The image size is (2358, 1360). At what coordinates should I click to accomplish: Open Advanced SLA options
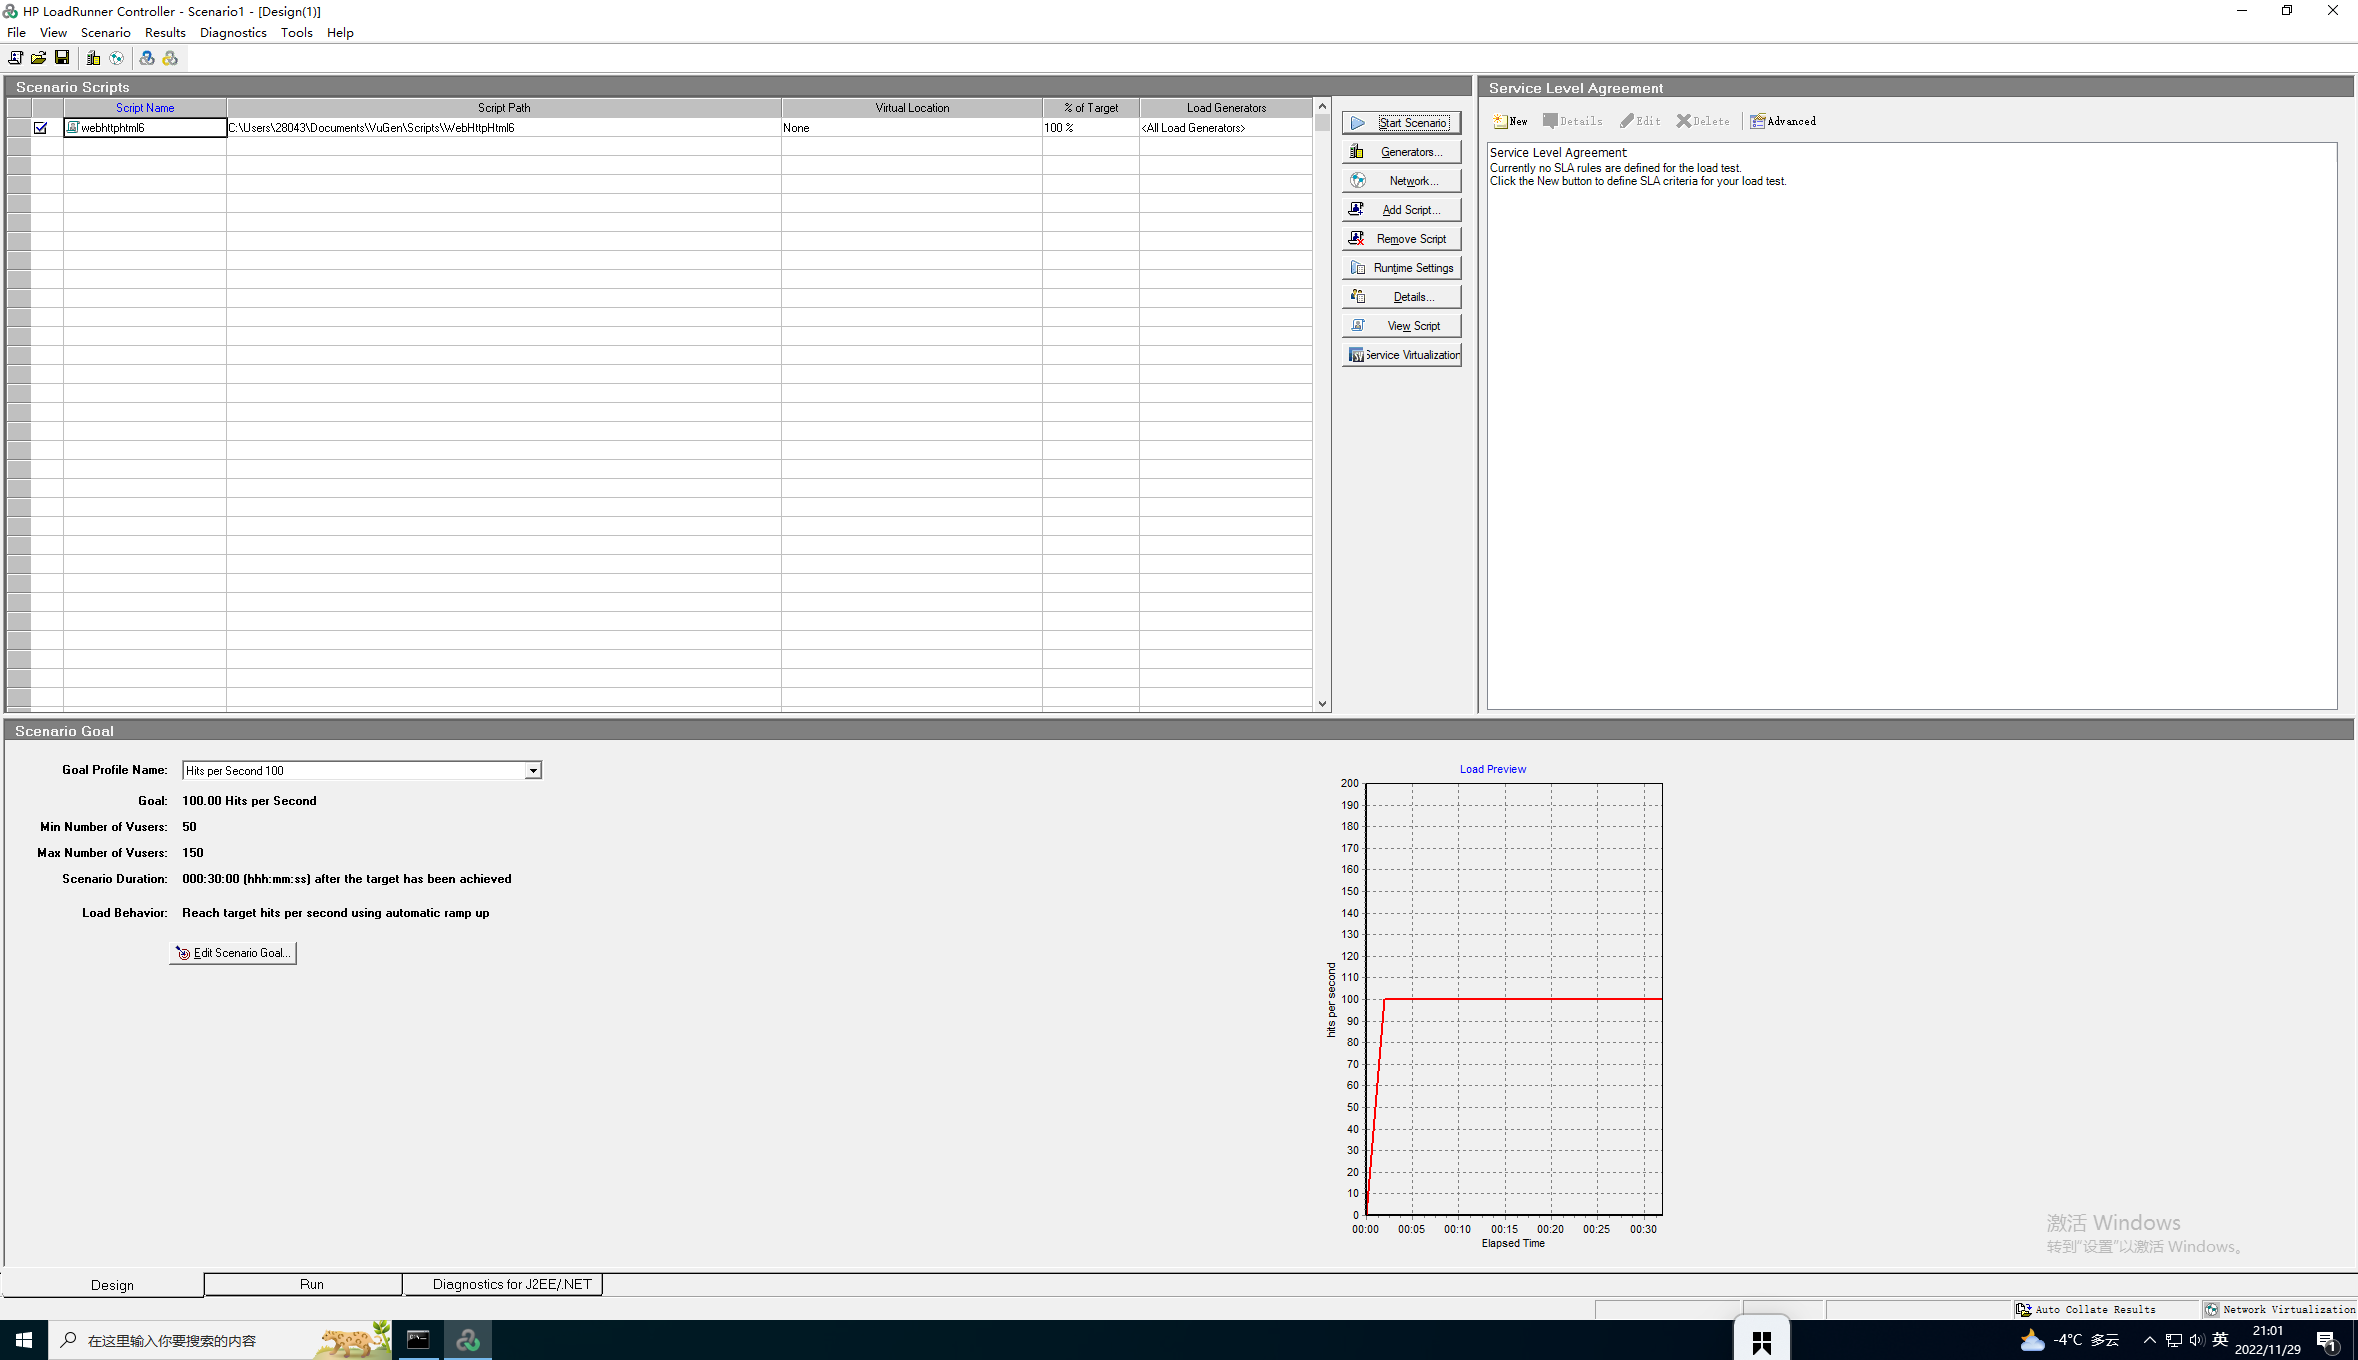coord(1783,121)
